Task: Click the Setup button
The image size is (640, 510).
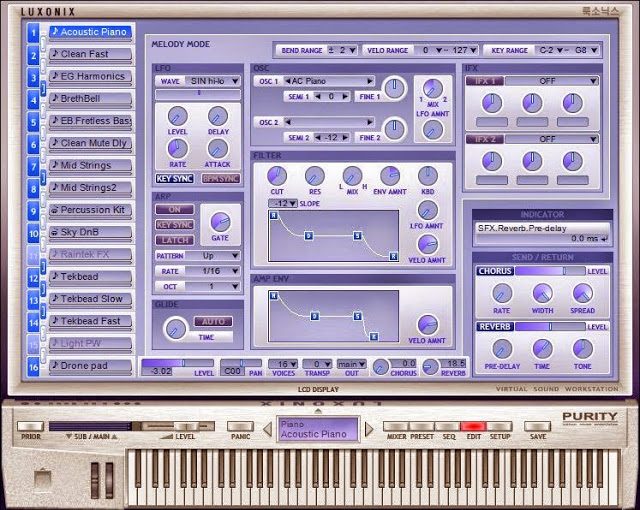Action: pyautogui.click(x=499, y=426)
